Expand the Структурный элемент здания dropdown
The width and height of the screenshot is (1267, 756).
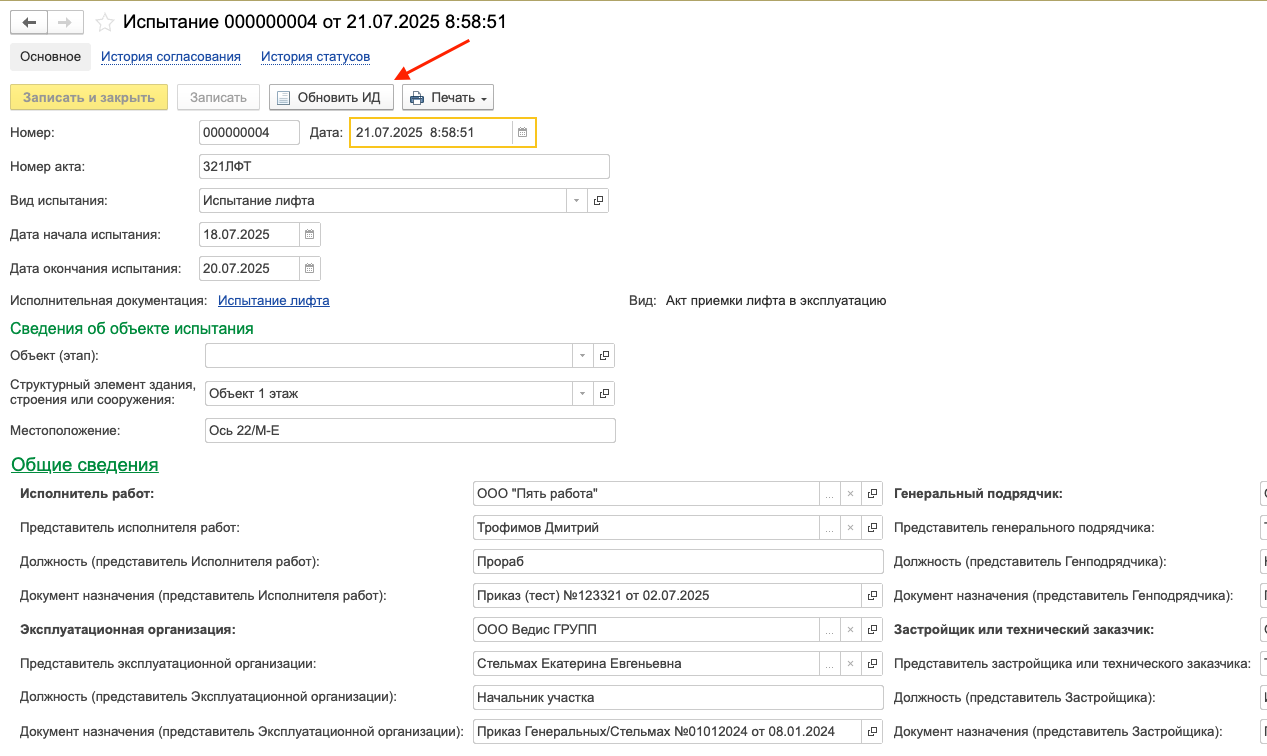click(x=583, y=394)
